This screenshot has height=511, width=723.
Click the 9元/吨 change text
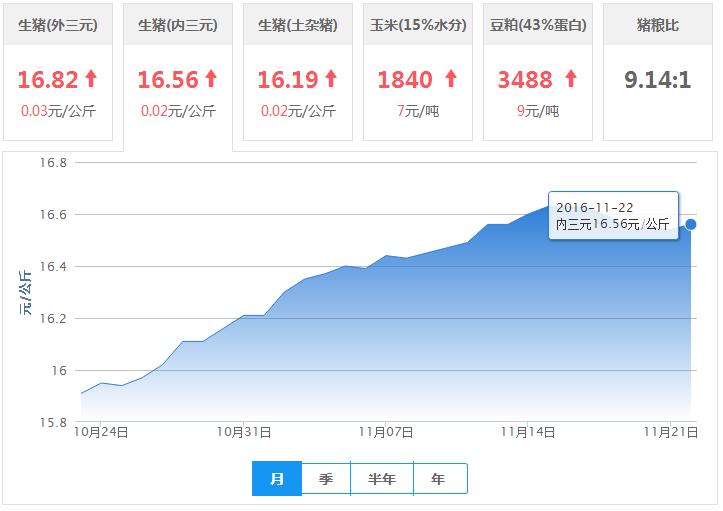[x=538, y=111]
